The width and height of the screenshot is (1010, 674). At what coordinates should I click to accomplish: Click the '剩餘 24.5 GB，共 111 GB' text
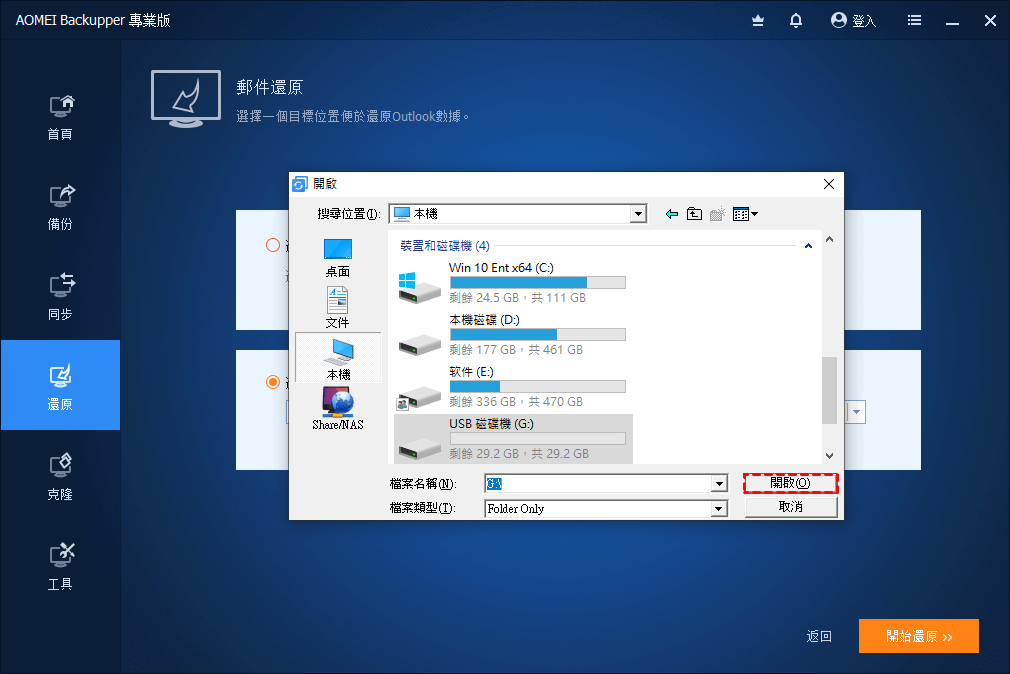coord(517,298)
